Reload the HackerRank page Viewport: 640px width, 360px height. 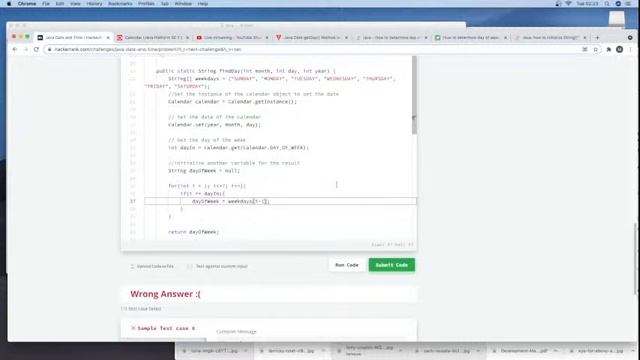click(36, 49)
